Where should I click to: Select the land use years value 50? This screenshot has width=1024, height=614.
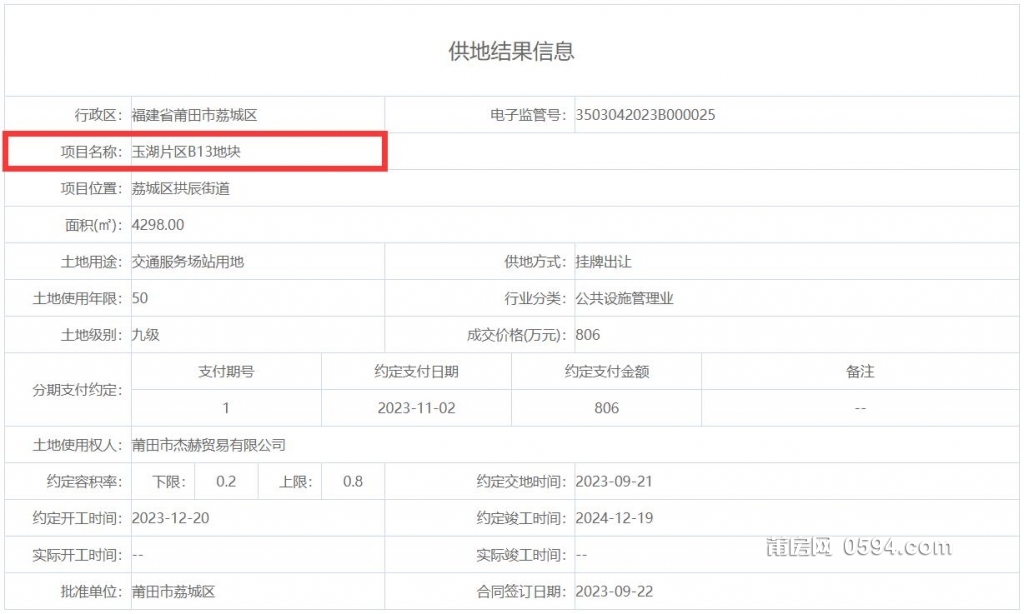pyautogui.click(x=140, y=299)
